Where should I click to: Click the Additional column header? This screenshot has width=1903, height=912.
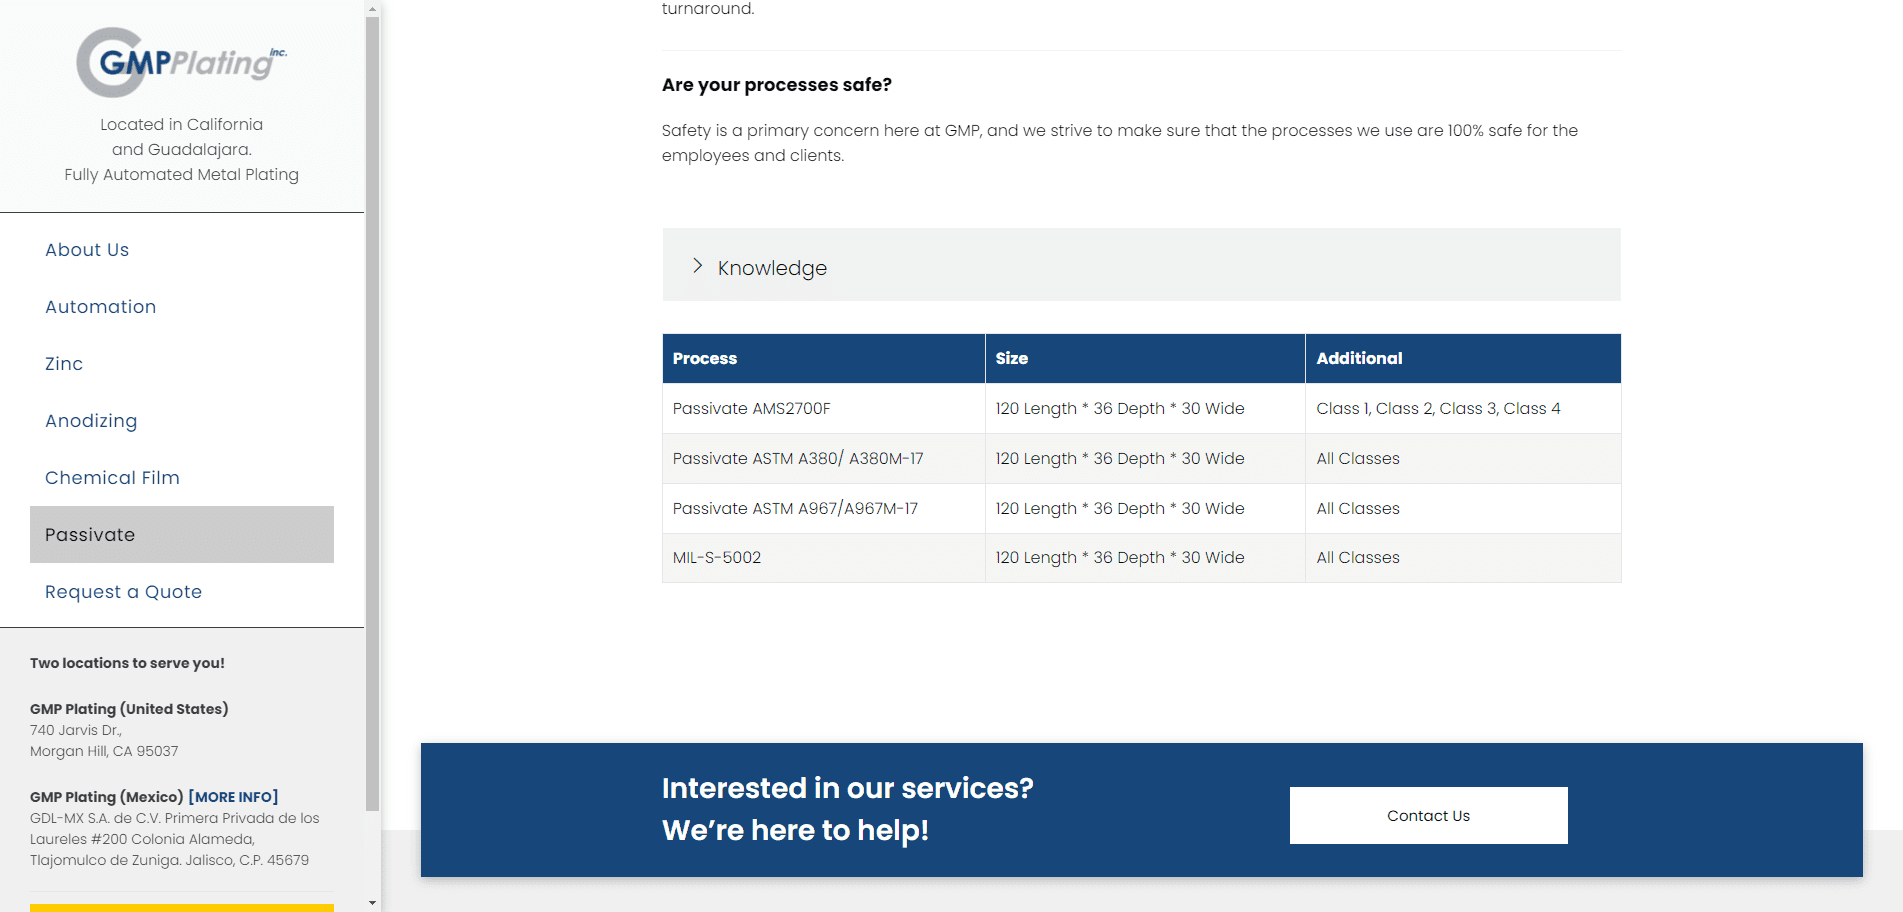(1359, 358)
